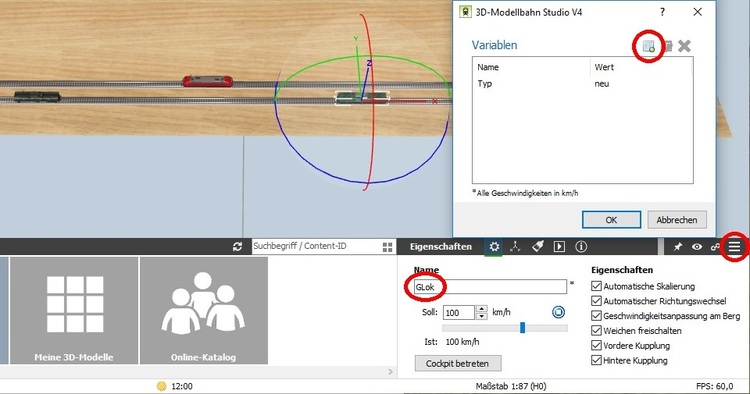
Task: Click the Cockpit betreten button
Action: 458,363
